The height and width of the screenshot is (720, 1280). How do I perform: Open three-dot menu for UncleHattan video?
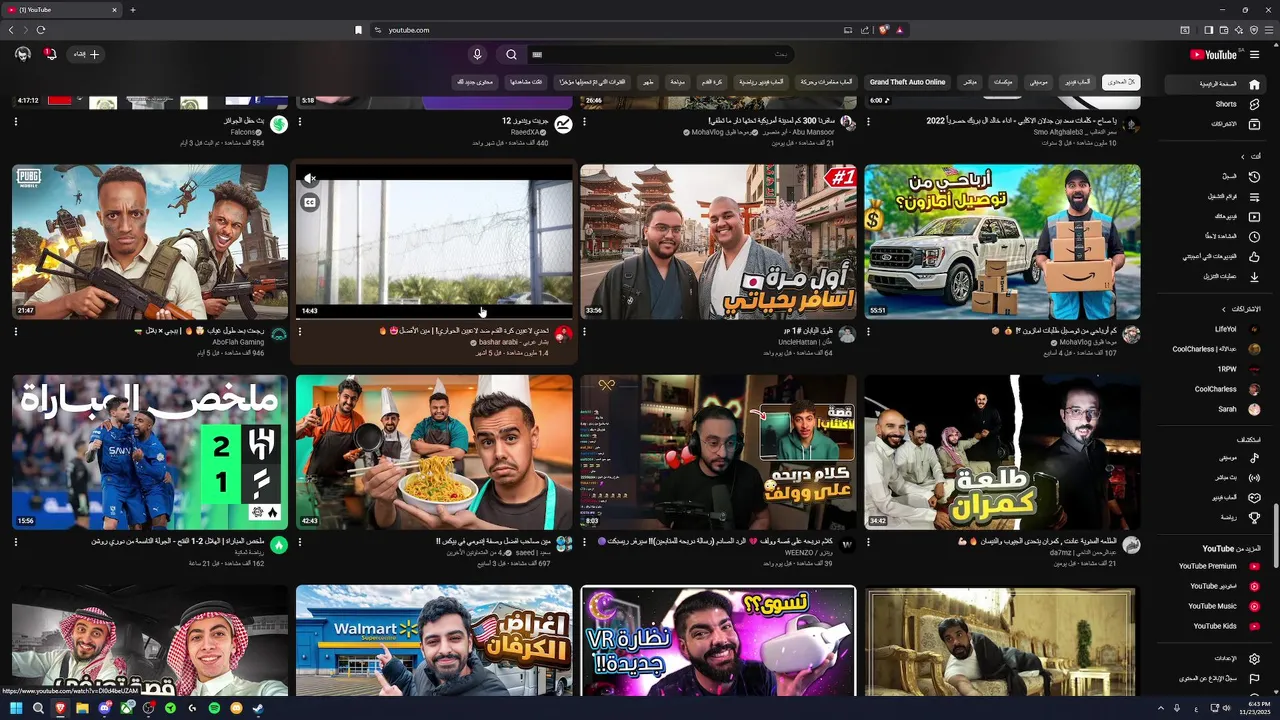[584, 331]
